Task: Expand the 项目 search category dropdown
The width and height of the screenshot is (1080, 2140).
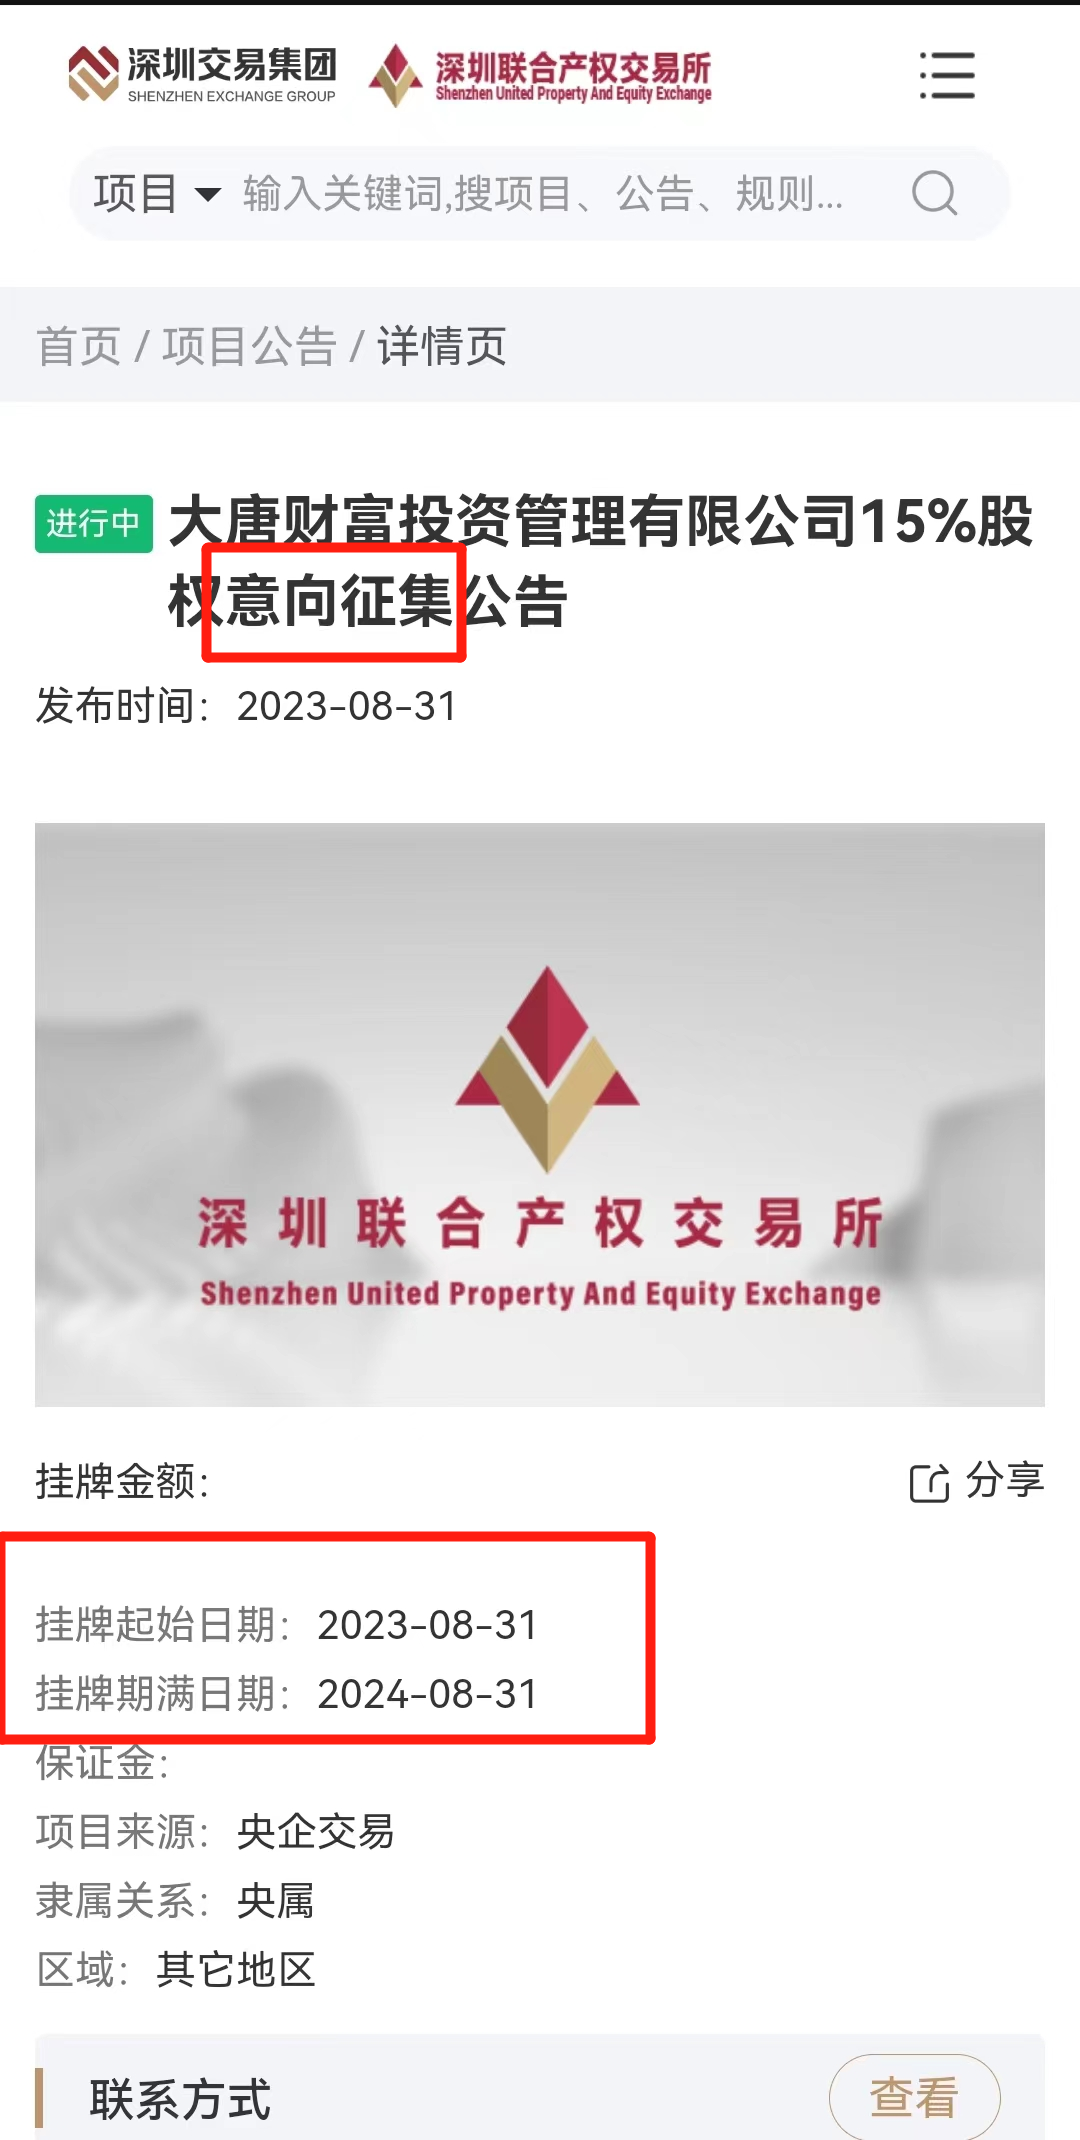Action: click(x=157, y=193)
